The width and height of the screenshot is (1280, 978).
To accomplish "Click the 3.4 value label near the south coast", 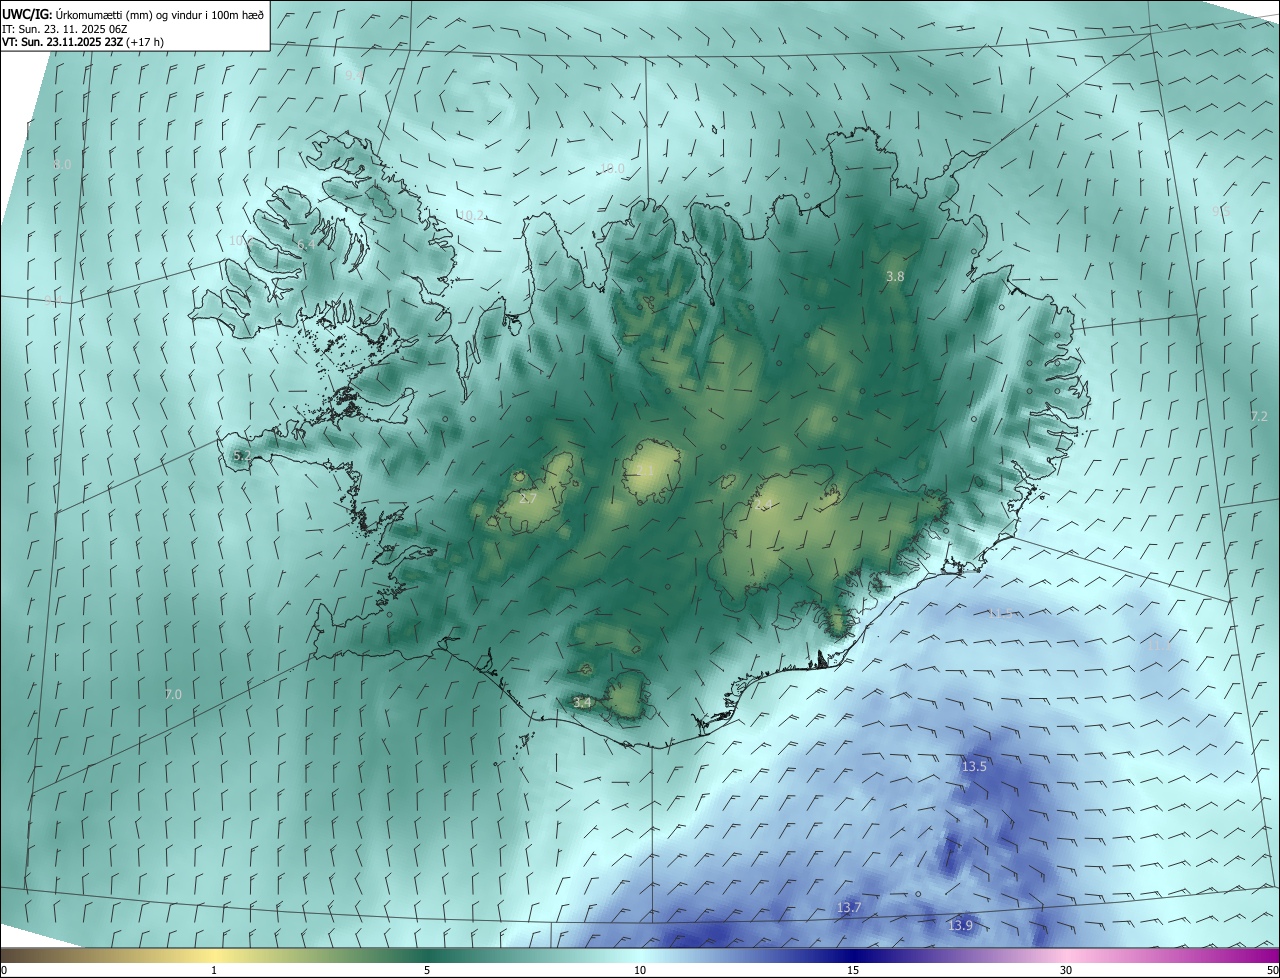I will click(x=582, y=703).
